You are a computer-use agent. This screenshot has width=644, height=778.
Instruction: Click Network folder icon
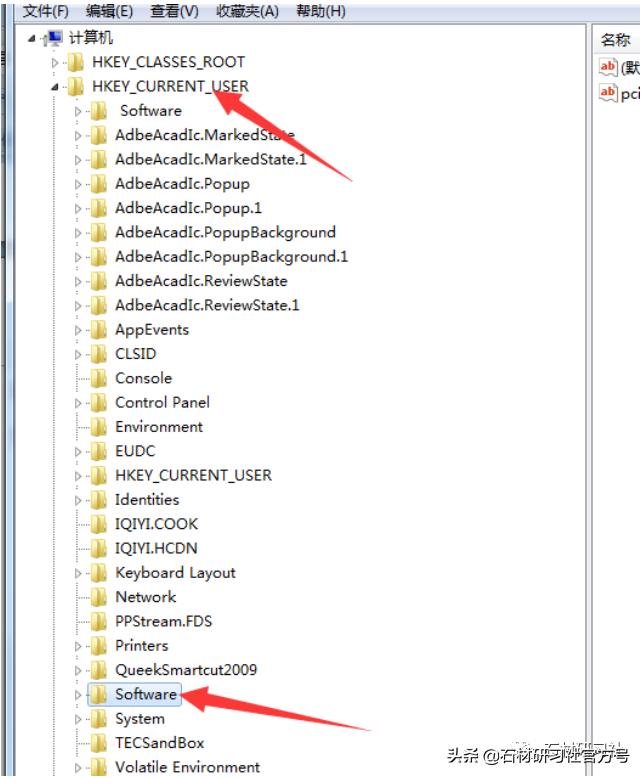click(98, 597)
